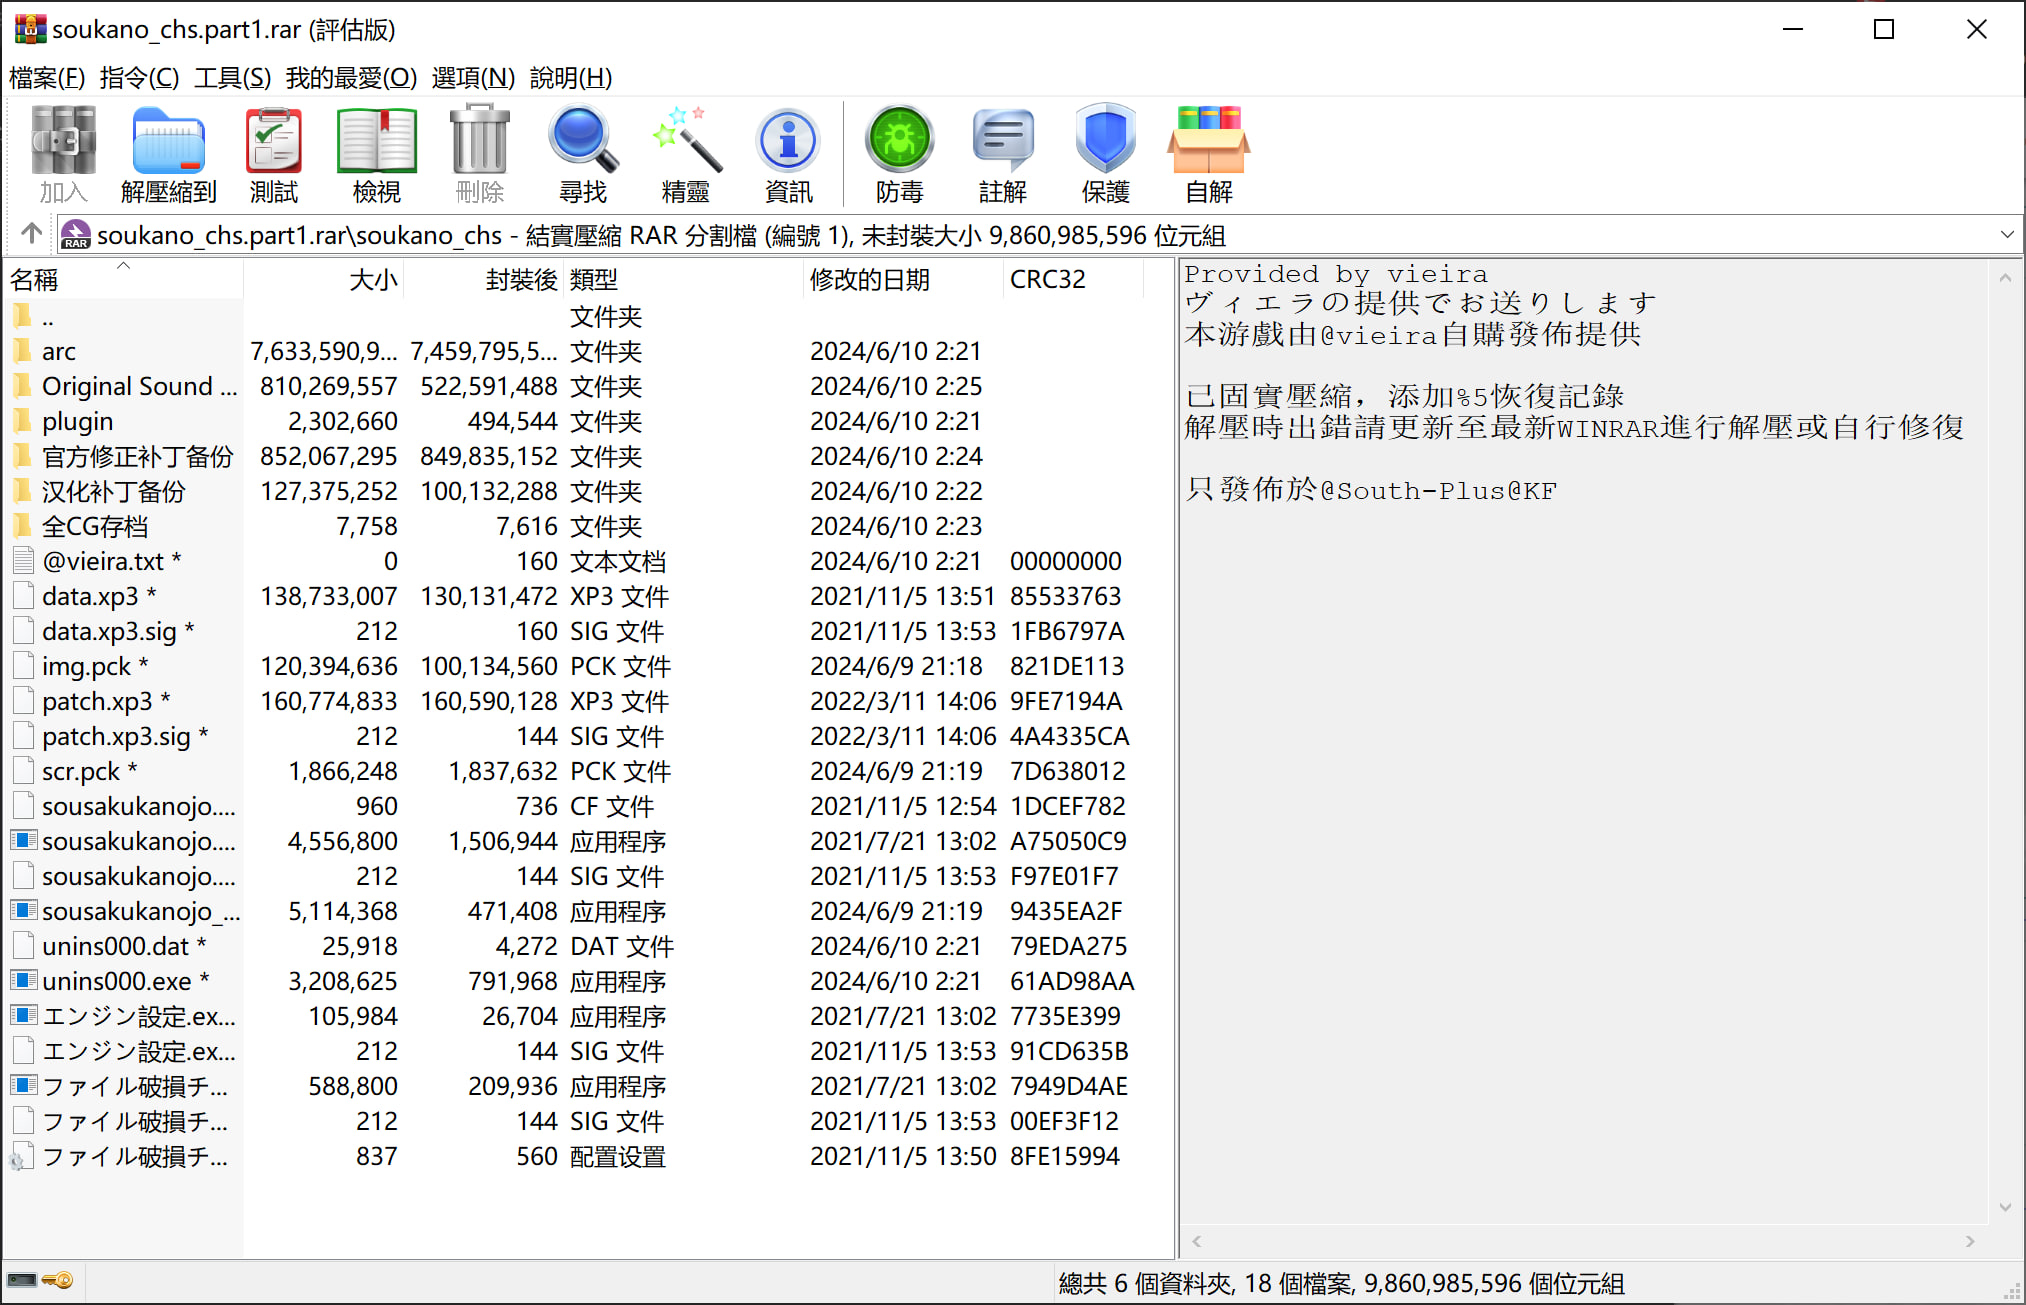Image resolution: width=2026 pixels, height=1305 pixels.
Task: Select the arc folder entry
Action: pyautogui.click(x=59, y=352)
